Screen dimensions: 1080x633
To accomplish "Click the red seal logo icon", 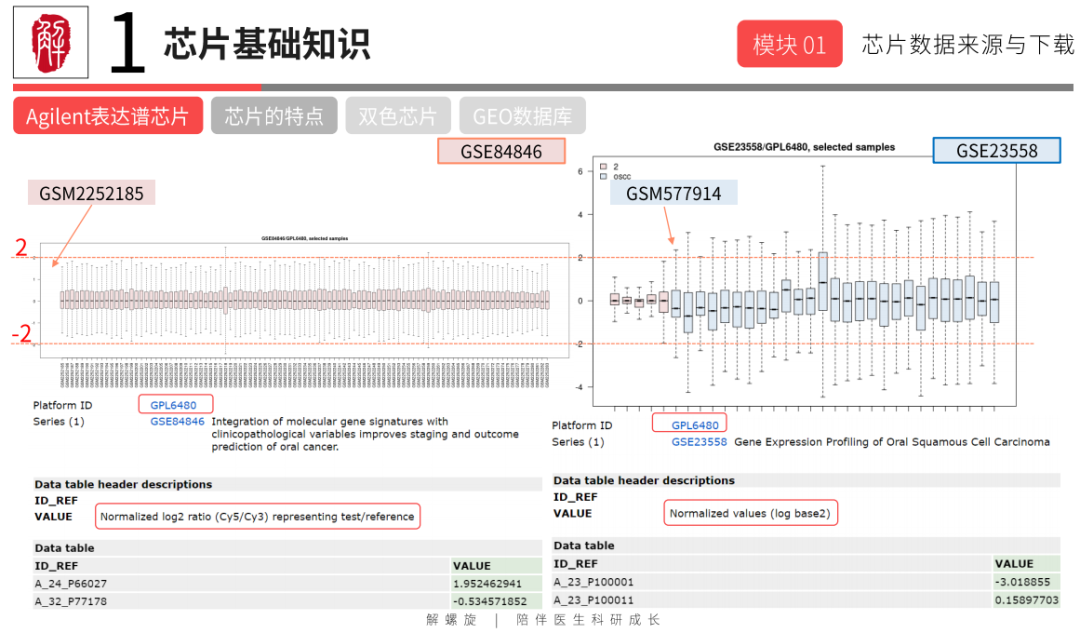I will 51,43.
